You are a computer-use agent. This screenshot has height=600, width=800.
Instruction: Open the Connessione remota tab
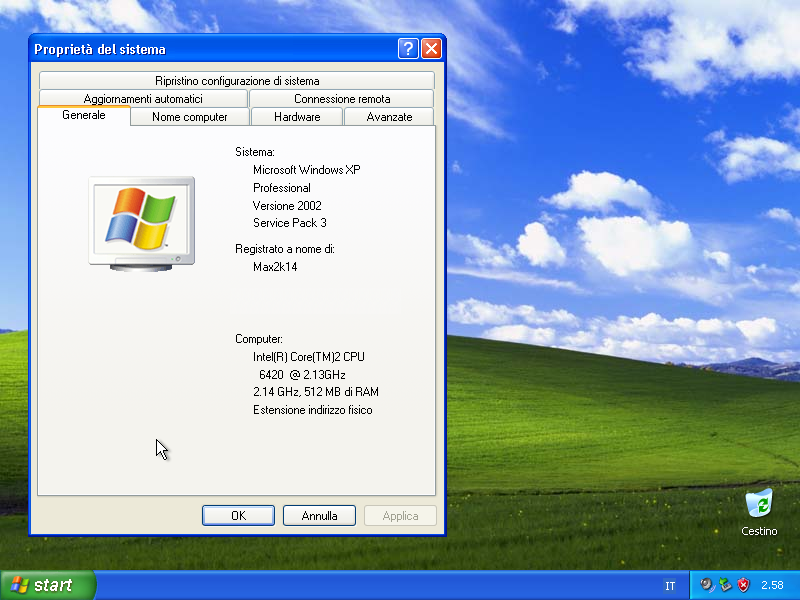[x=342, y=98]
